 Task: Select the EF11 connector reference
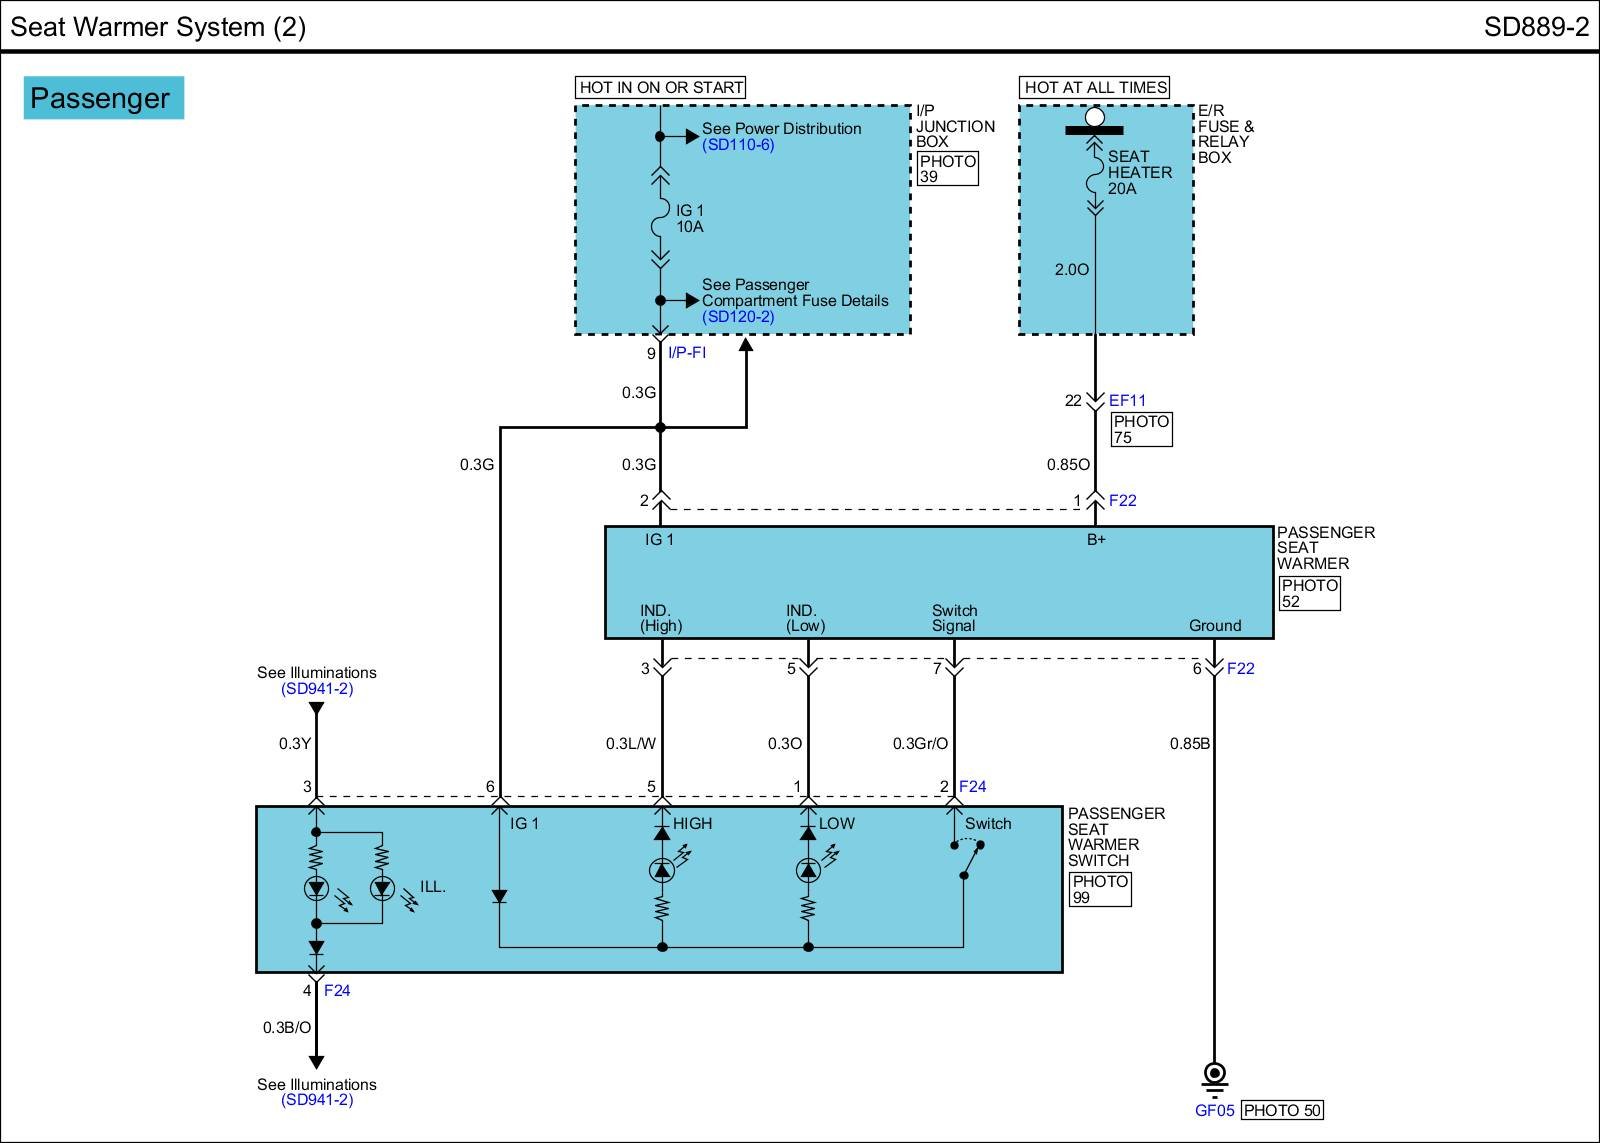[x=1127, y=401]
